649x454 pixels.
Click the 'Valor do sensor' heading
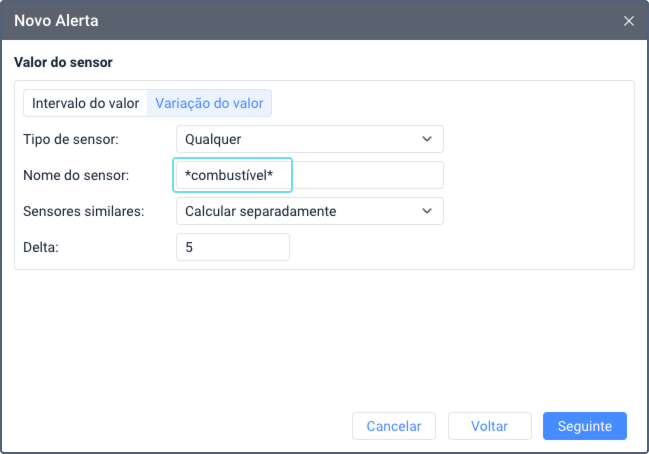point(63,63)
